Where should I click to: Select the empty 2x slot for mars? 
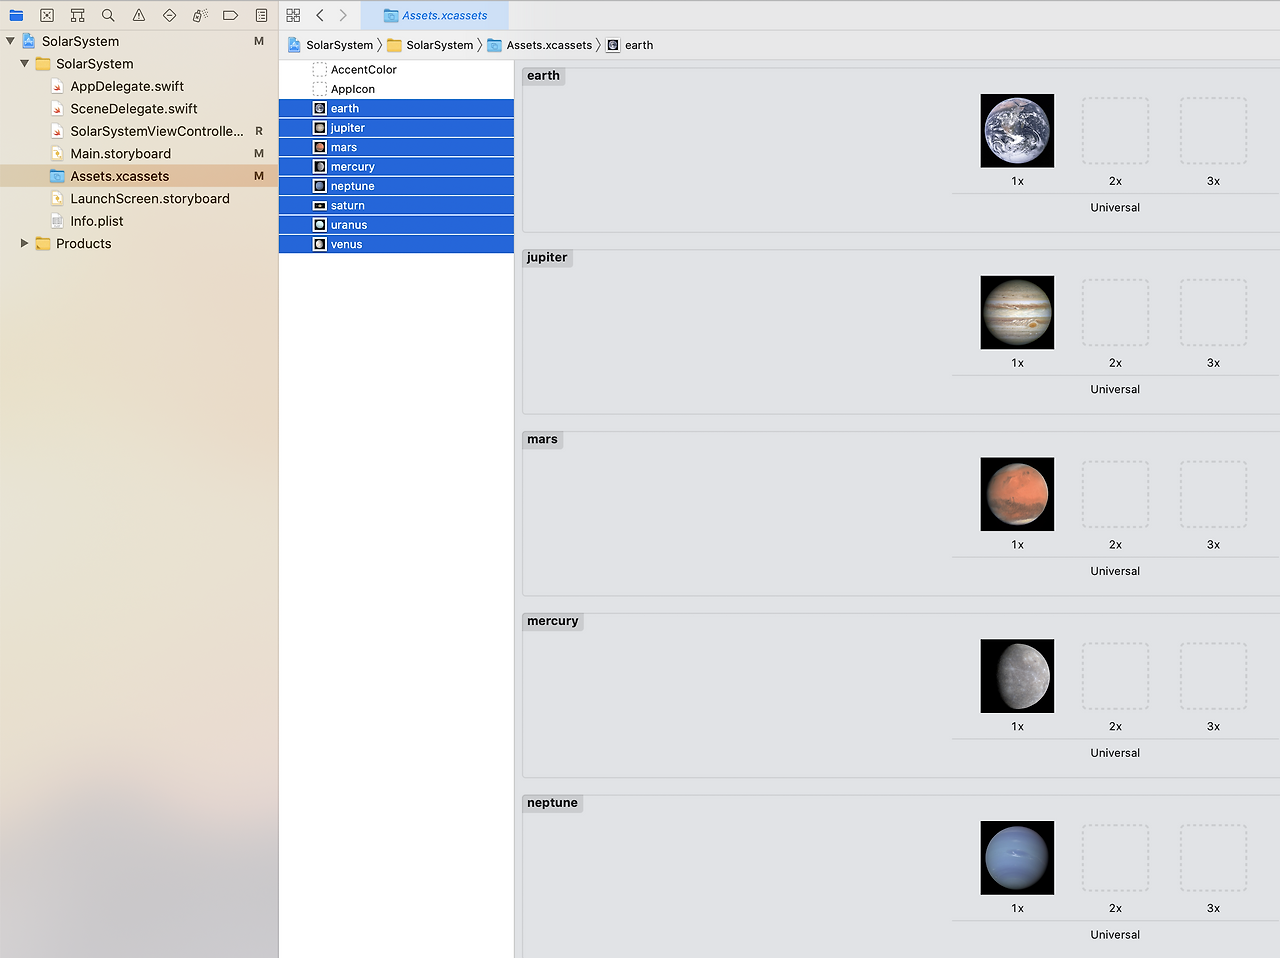pos(1115,495)
